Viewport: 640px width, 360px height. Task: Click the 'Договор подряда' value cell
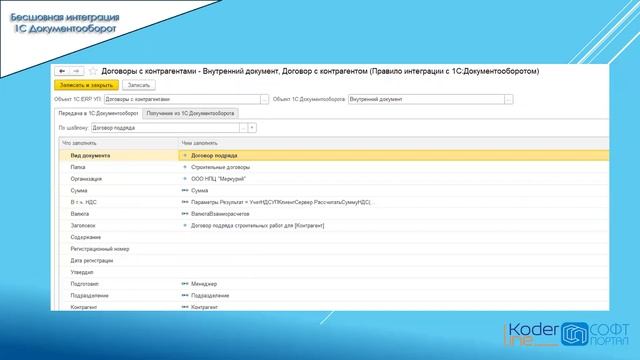(x=393, y=156)
